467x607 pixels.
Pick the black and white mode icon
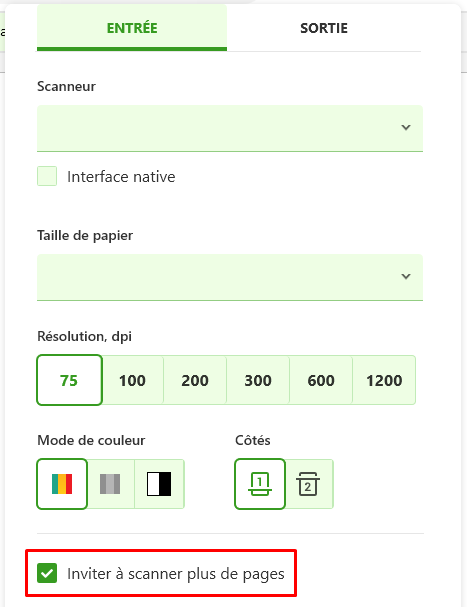point(159,484)
